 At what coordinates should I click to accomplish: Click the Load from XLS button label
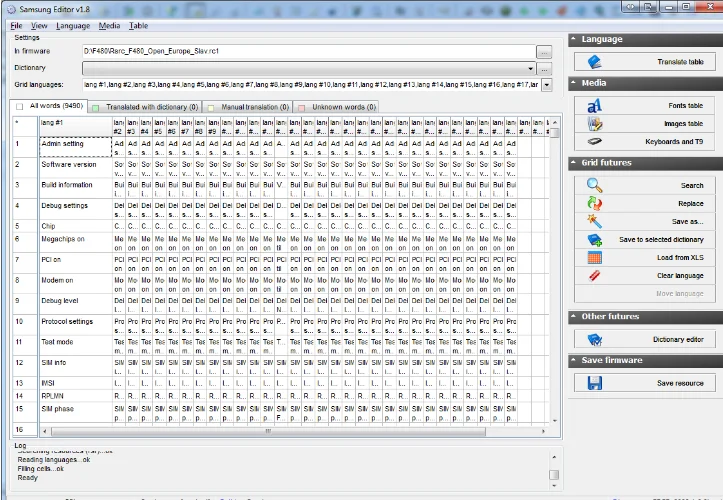(x=680, y=257)
